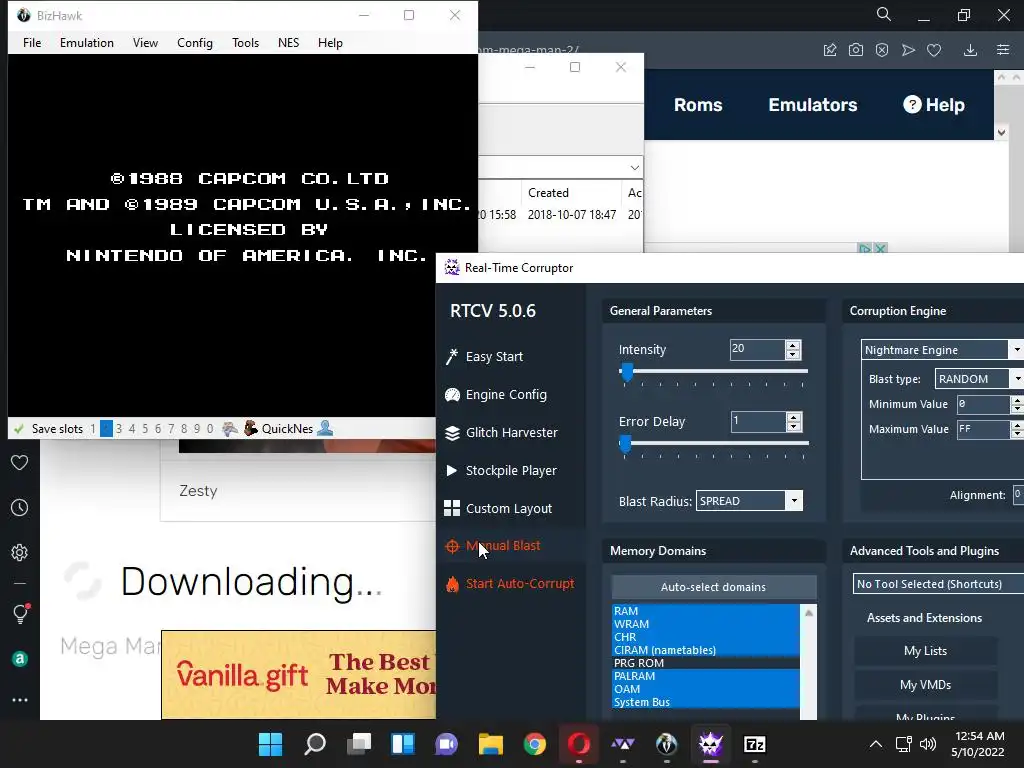Click Start Auto-Corrupt flame icon
This screenshot has height=768, width=1024.
(x=452, y=584)
